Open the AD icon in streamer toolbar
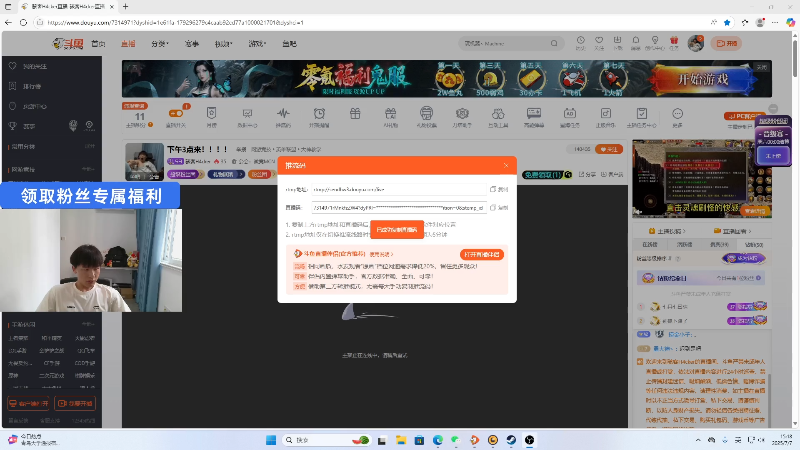 coord(569,113)
